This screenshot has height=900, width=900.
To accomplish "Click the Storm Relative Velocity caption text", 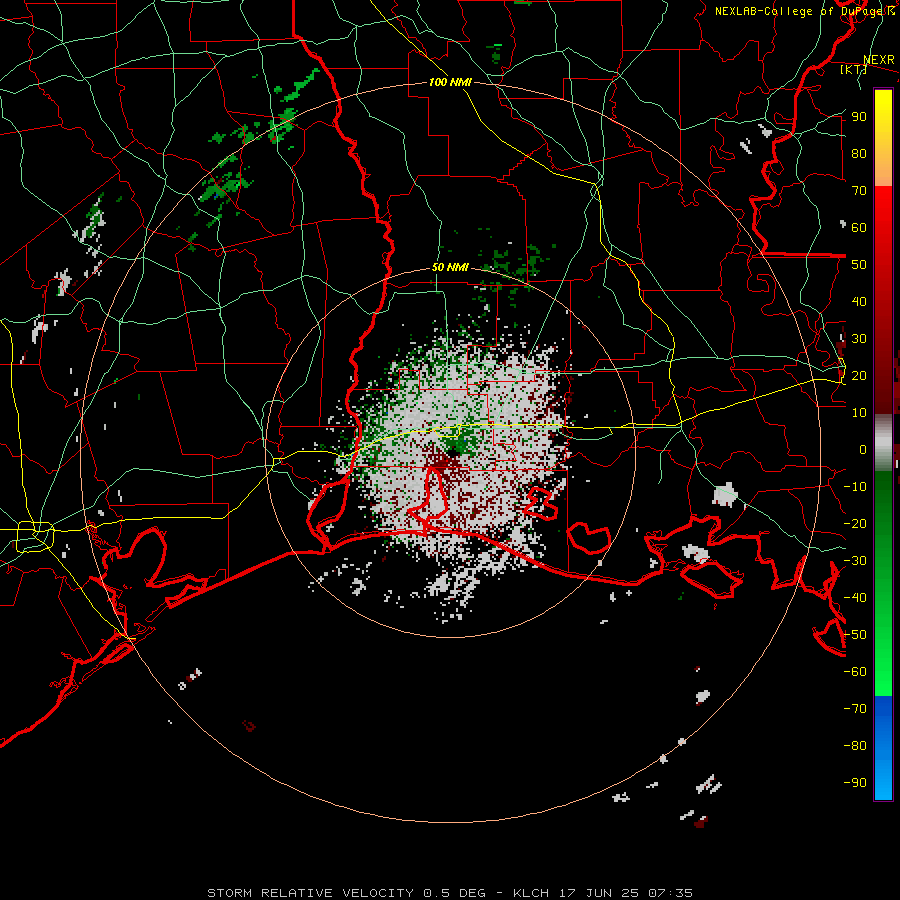I will 450,893.
